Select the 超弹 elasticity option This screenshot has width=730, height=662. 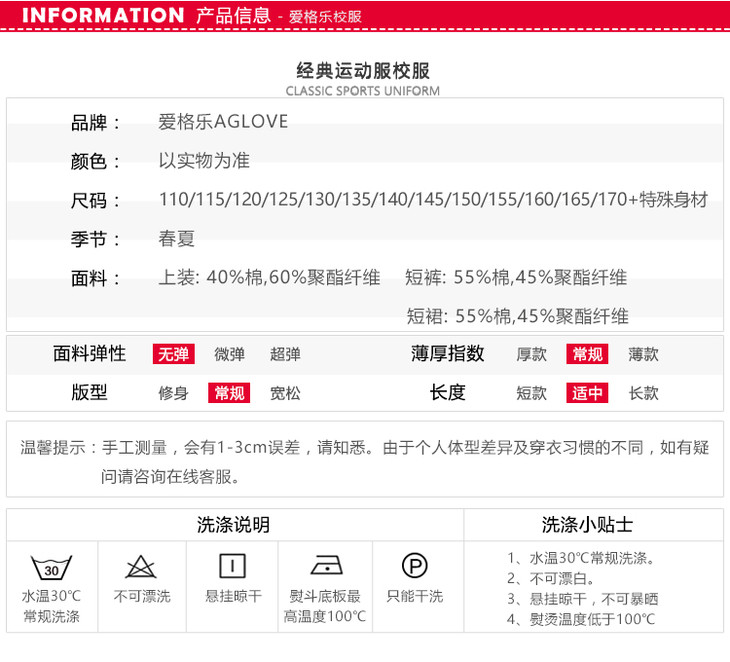285,354
